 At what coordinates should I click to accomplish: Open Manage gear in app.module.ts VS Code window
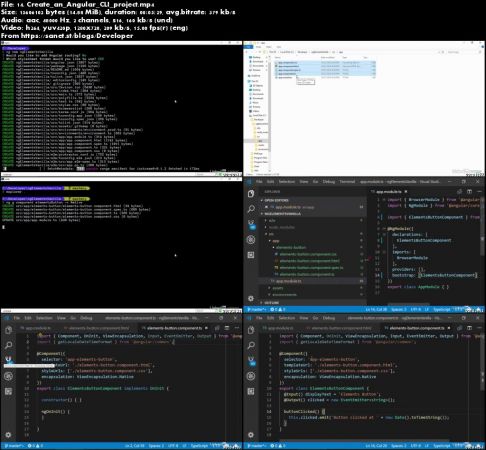click(x=251, y=298)
